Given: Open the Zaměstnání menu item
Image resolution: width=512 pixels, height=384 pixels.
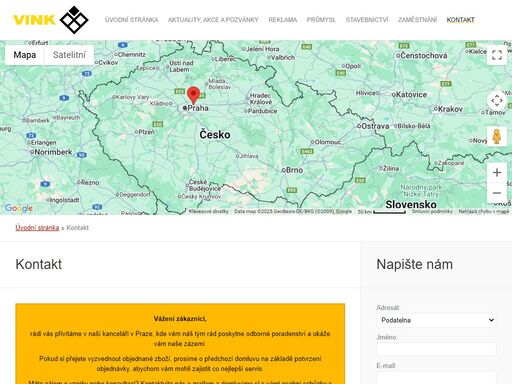Looking at the screenshot, I should 417,20.
